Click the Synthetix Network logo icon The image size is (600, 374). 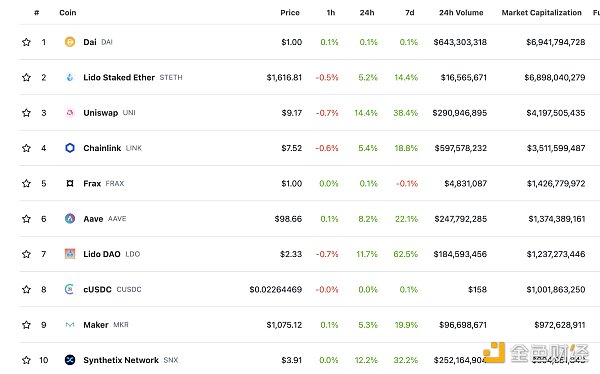[x=70, y=360]
